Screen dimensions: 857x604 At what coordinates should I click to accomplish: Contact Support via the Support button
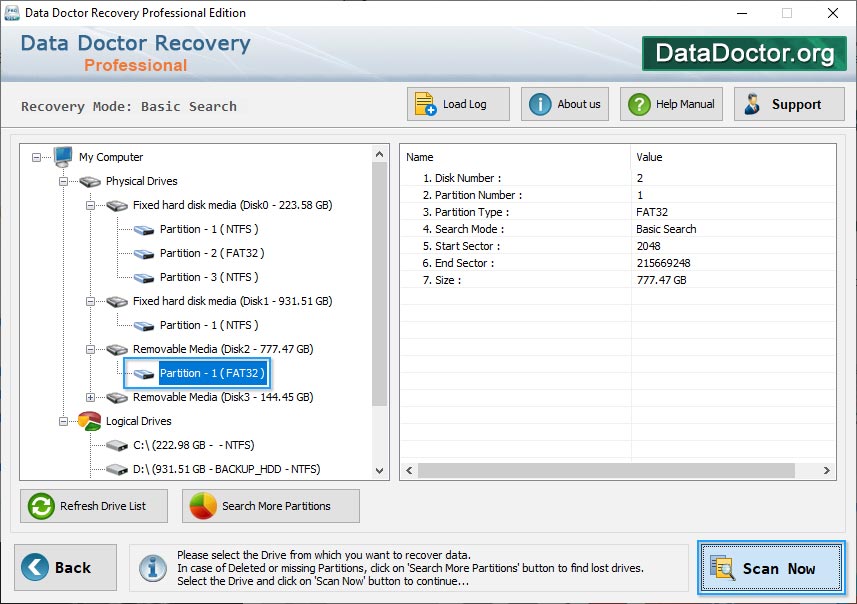789,104
